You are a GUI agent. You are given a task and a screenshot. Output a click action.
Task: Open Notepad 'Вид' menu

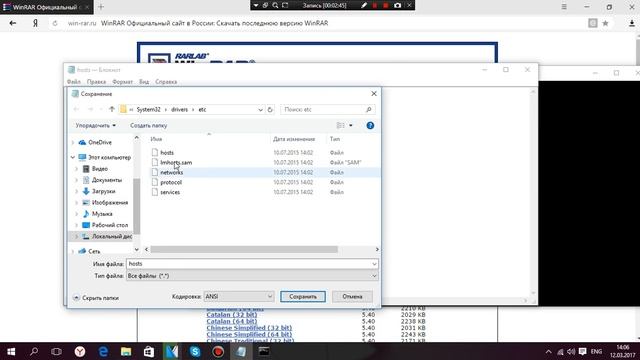click(x=144, y=82)
